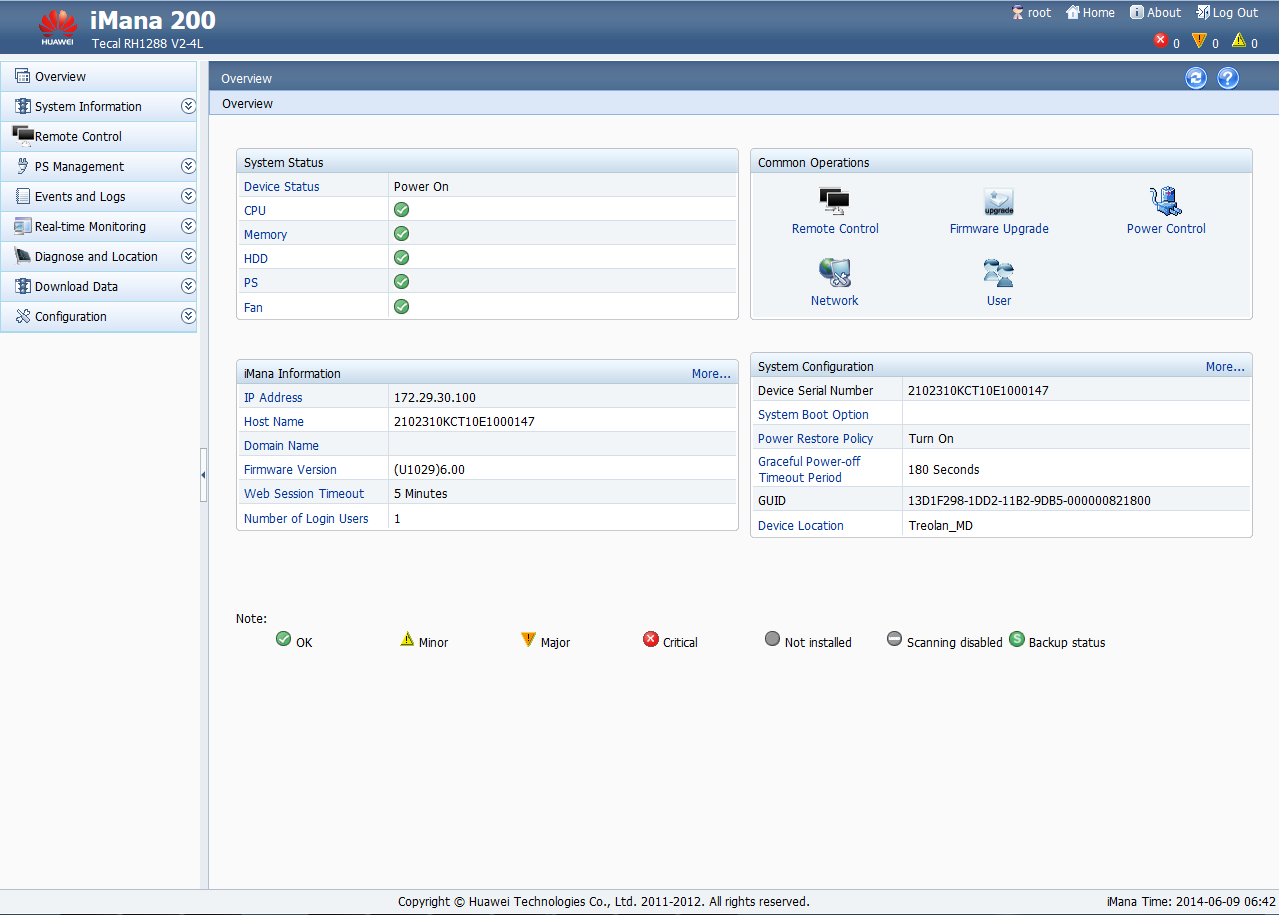1279x915 pixels.
Task: Click the Overview sidebar icon
Action: pyautogui.click(x=22, y=76)
